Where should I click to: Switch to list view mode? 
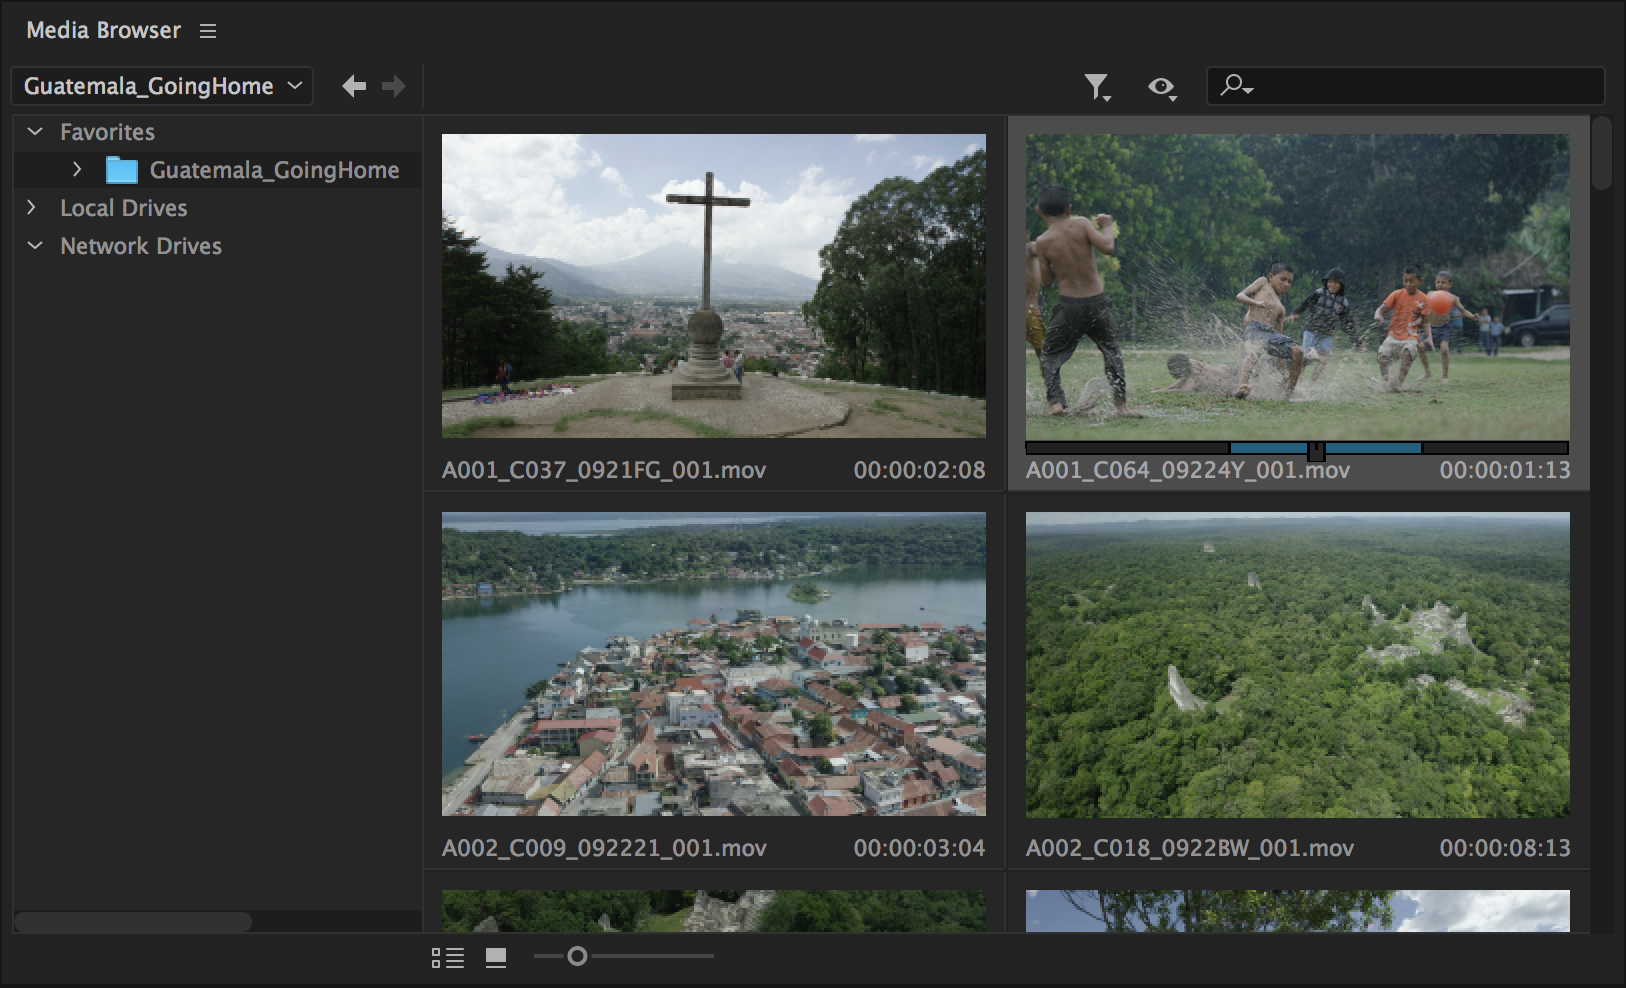click(450, 957)
